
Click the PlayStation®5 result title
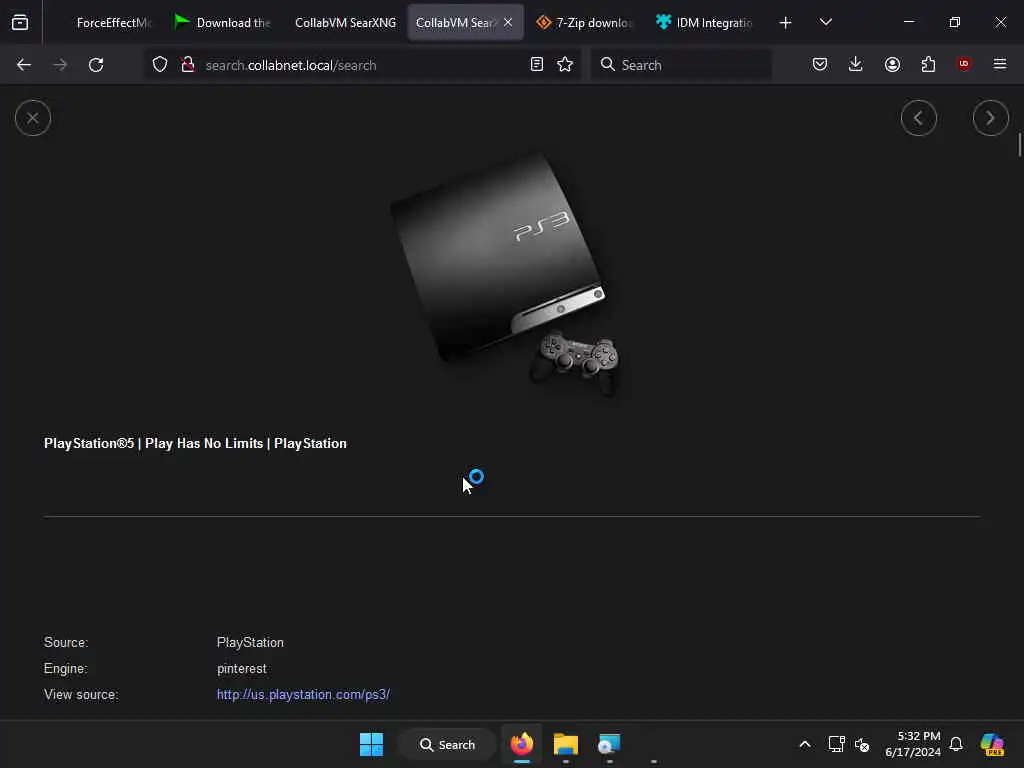[x=195, y=443]
